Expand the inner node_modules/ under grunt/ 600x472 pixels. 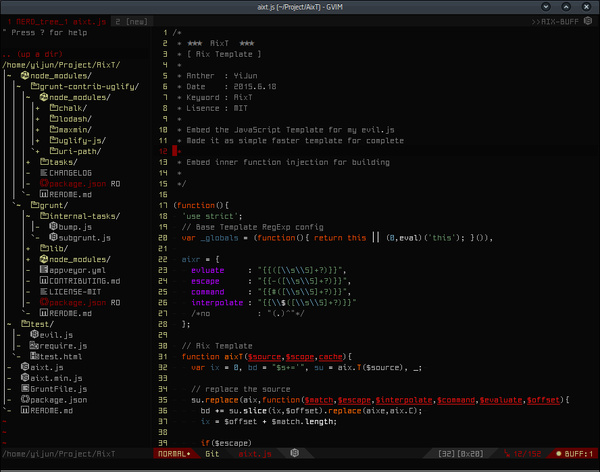(x=28, y=259)
